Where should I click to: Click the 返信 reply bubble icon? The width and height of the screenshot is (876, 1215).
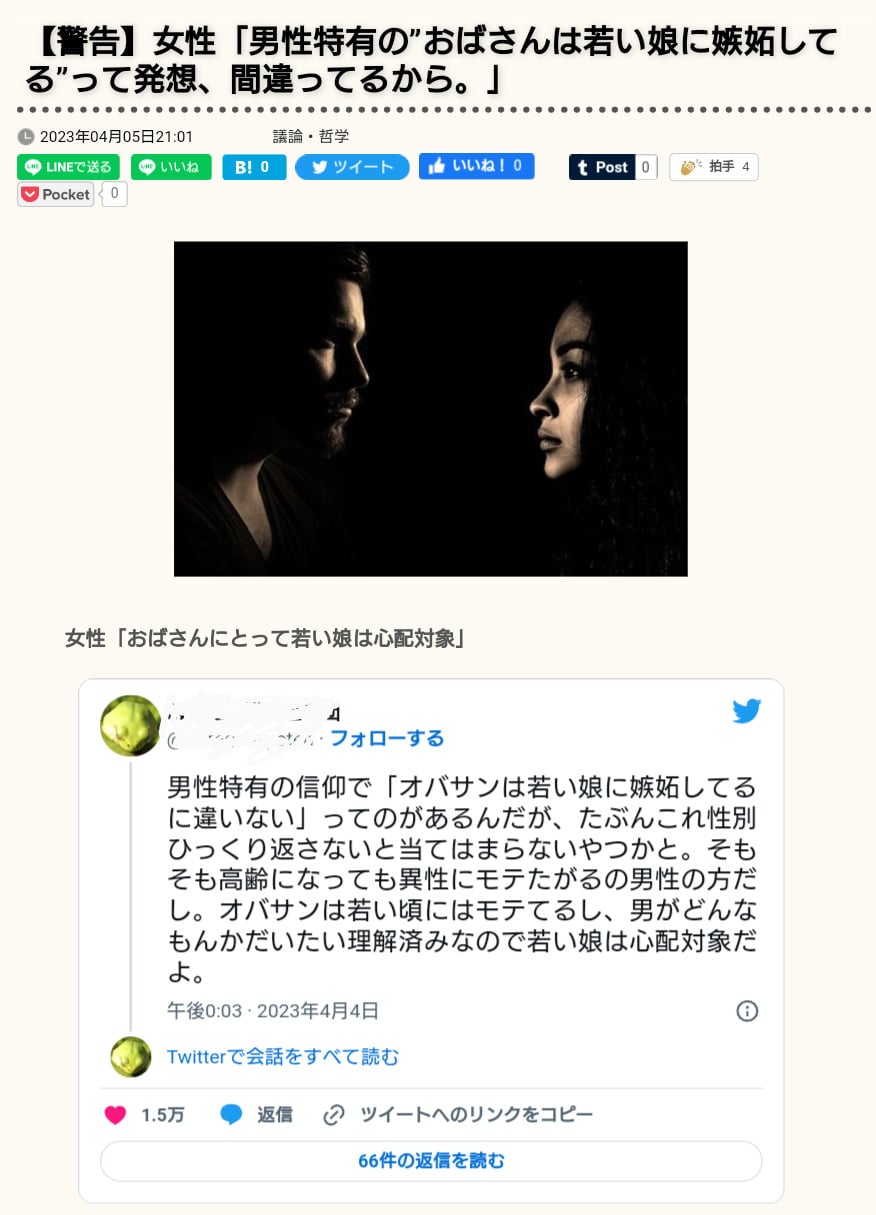232,1115
